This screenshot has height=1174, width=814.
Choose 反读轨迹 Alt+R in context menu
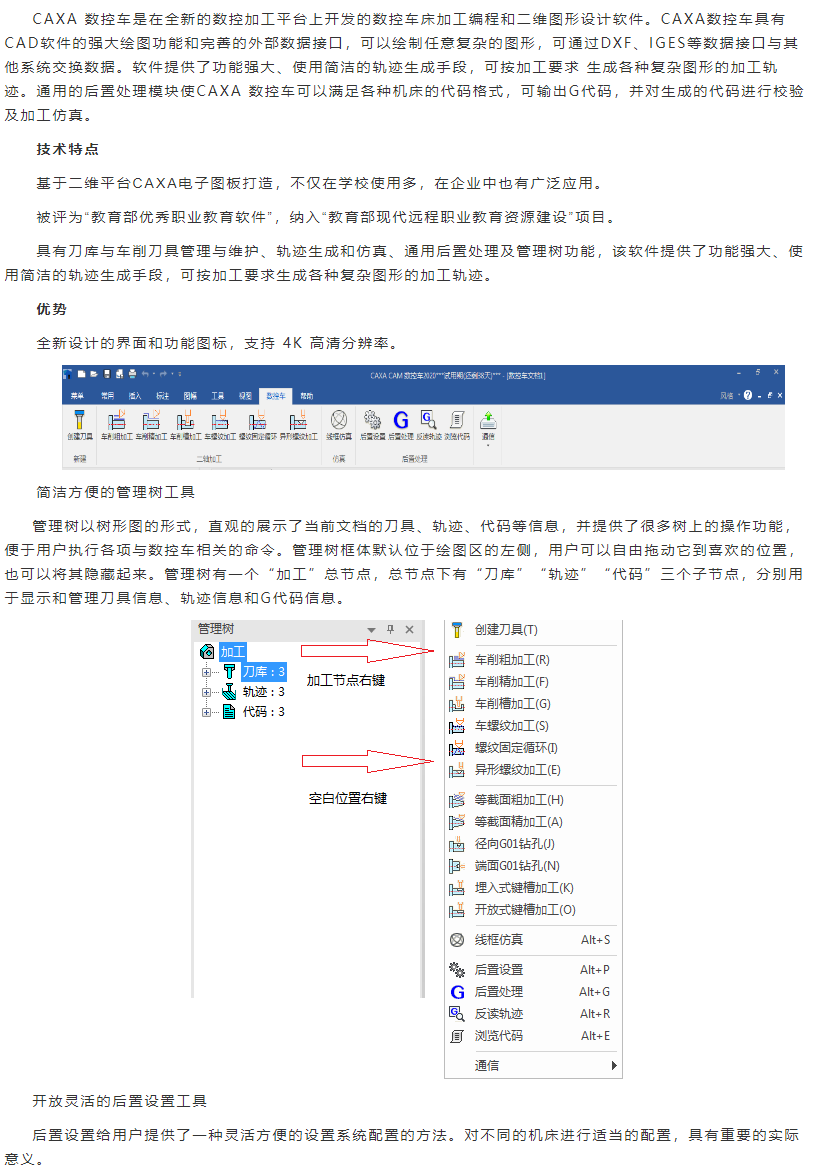[533, 1014]
